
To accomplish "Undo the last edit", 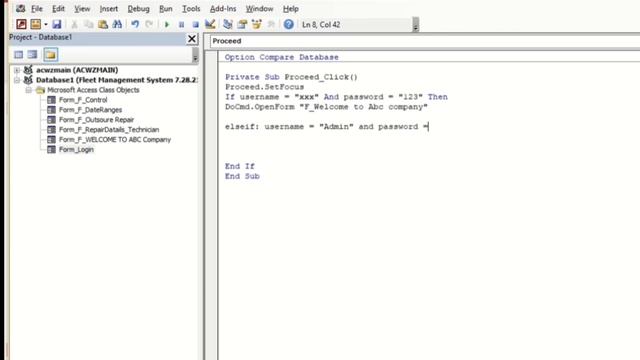I will coord(135,24).
